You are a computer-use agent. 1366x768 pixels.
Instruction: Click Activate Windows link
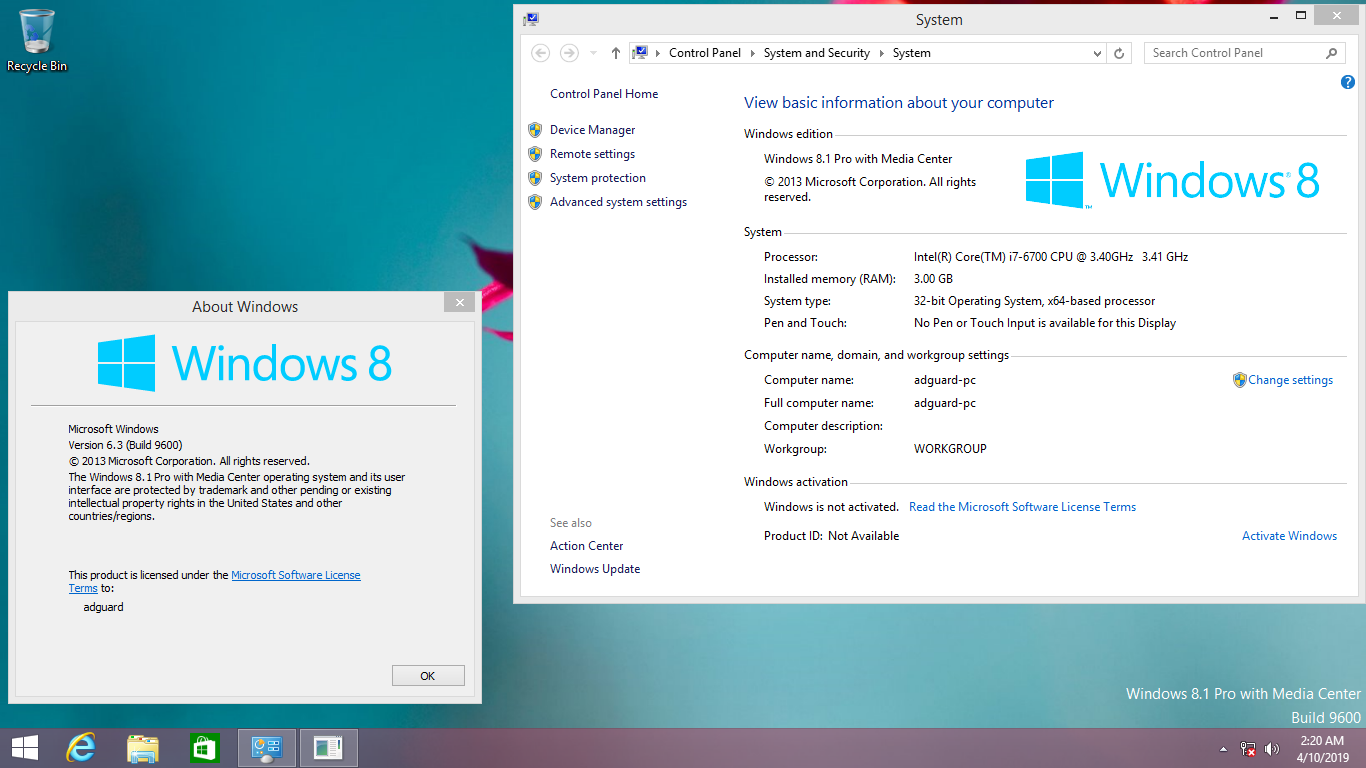pos(1289,536)
